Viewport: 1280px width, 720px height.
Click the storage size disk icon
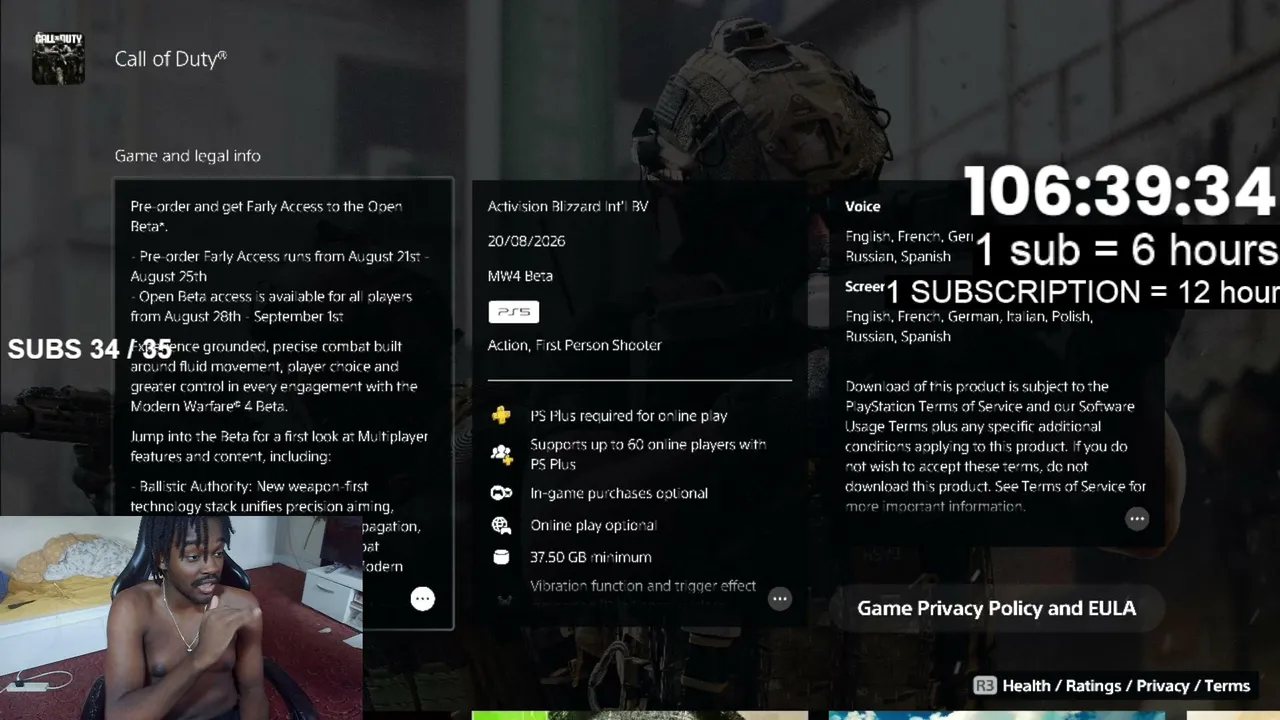click(x=501, y=557)
